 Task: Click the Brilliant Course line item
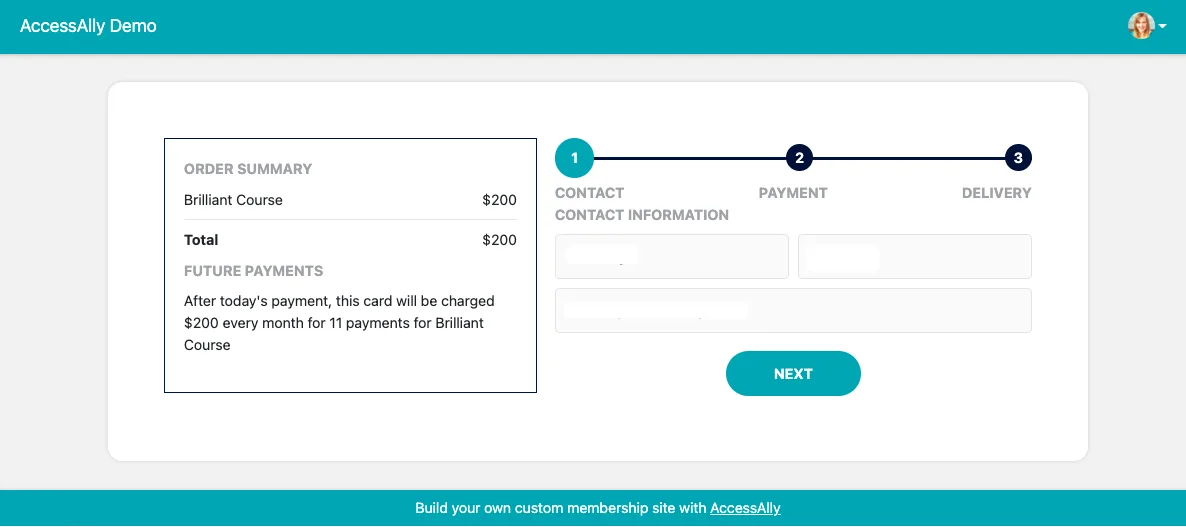(x=233, y=200)
